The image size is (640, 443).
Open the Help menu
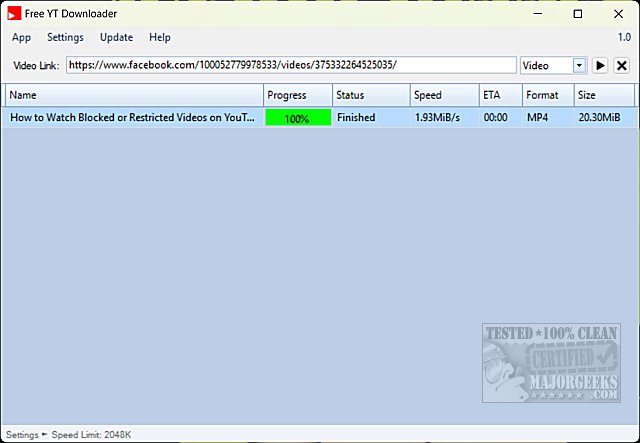click(160, 38)
